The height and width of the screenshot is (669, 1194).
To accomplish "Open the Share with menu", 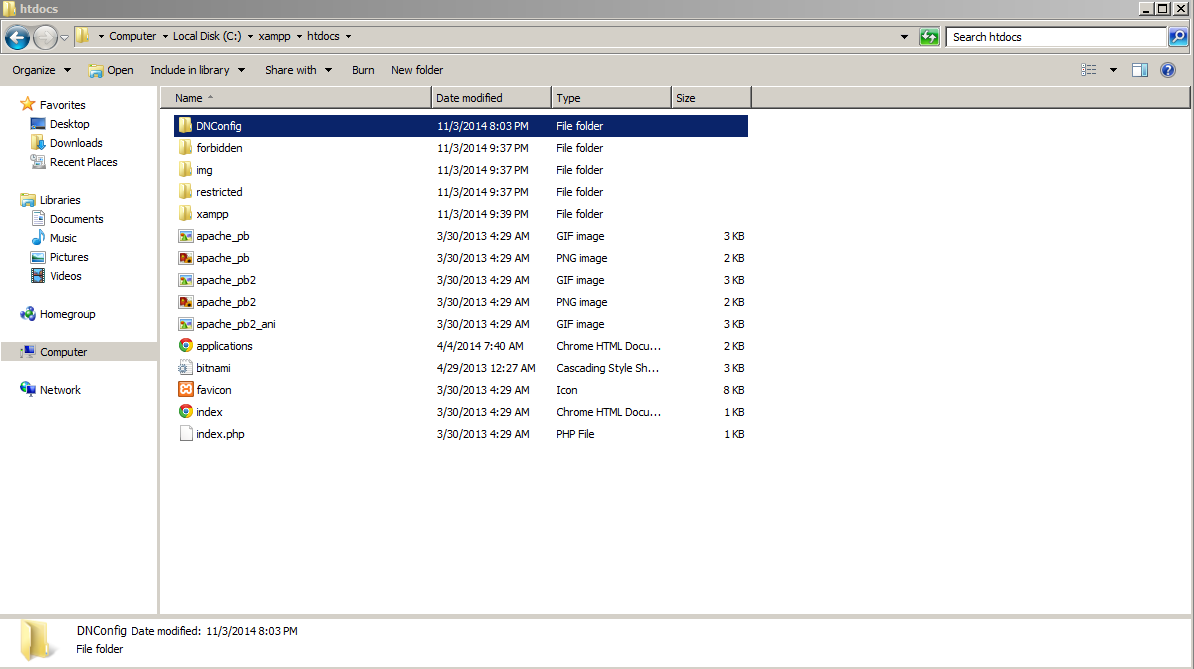I will pos(298,70).
